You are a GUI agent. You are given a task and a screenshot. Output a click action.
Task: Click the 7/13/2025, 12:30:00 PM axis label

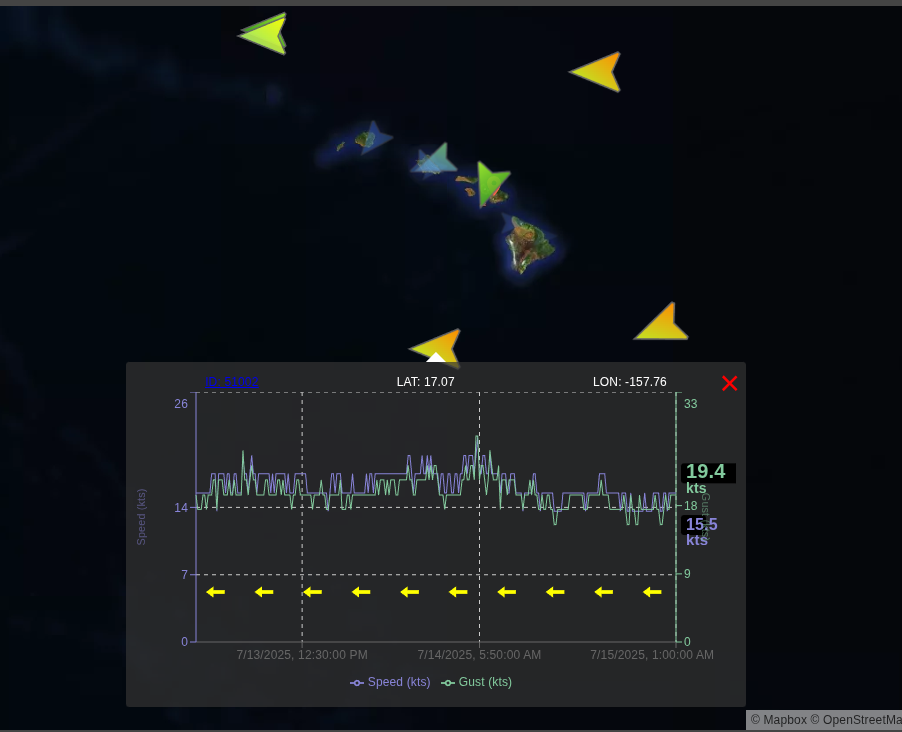pyautogui.click(x=302, y=655)
